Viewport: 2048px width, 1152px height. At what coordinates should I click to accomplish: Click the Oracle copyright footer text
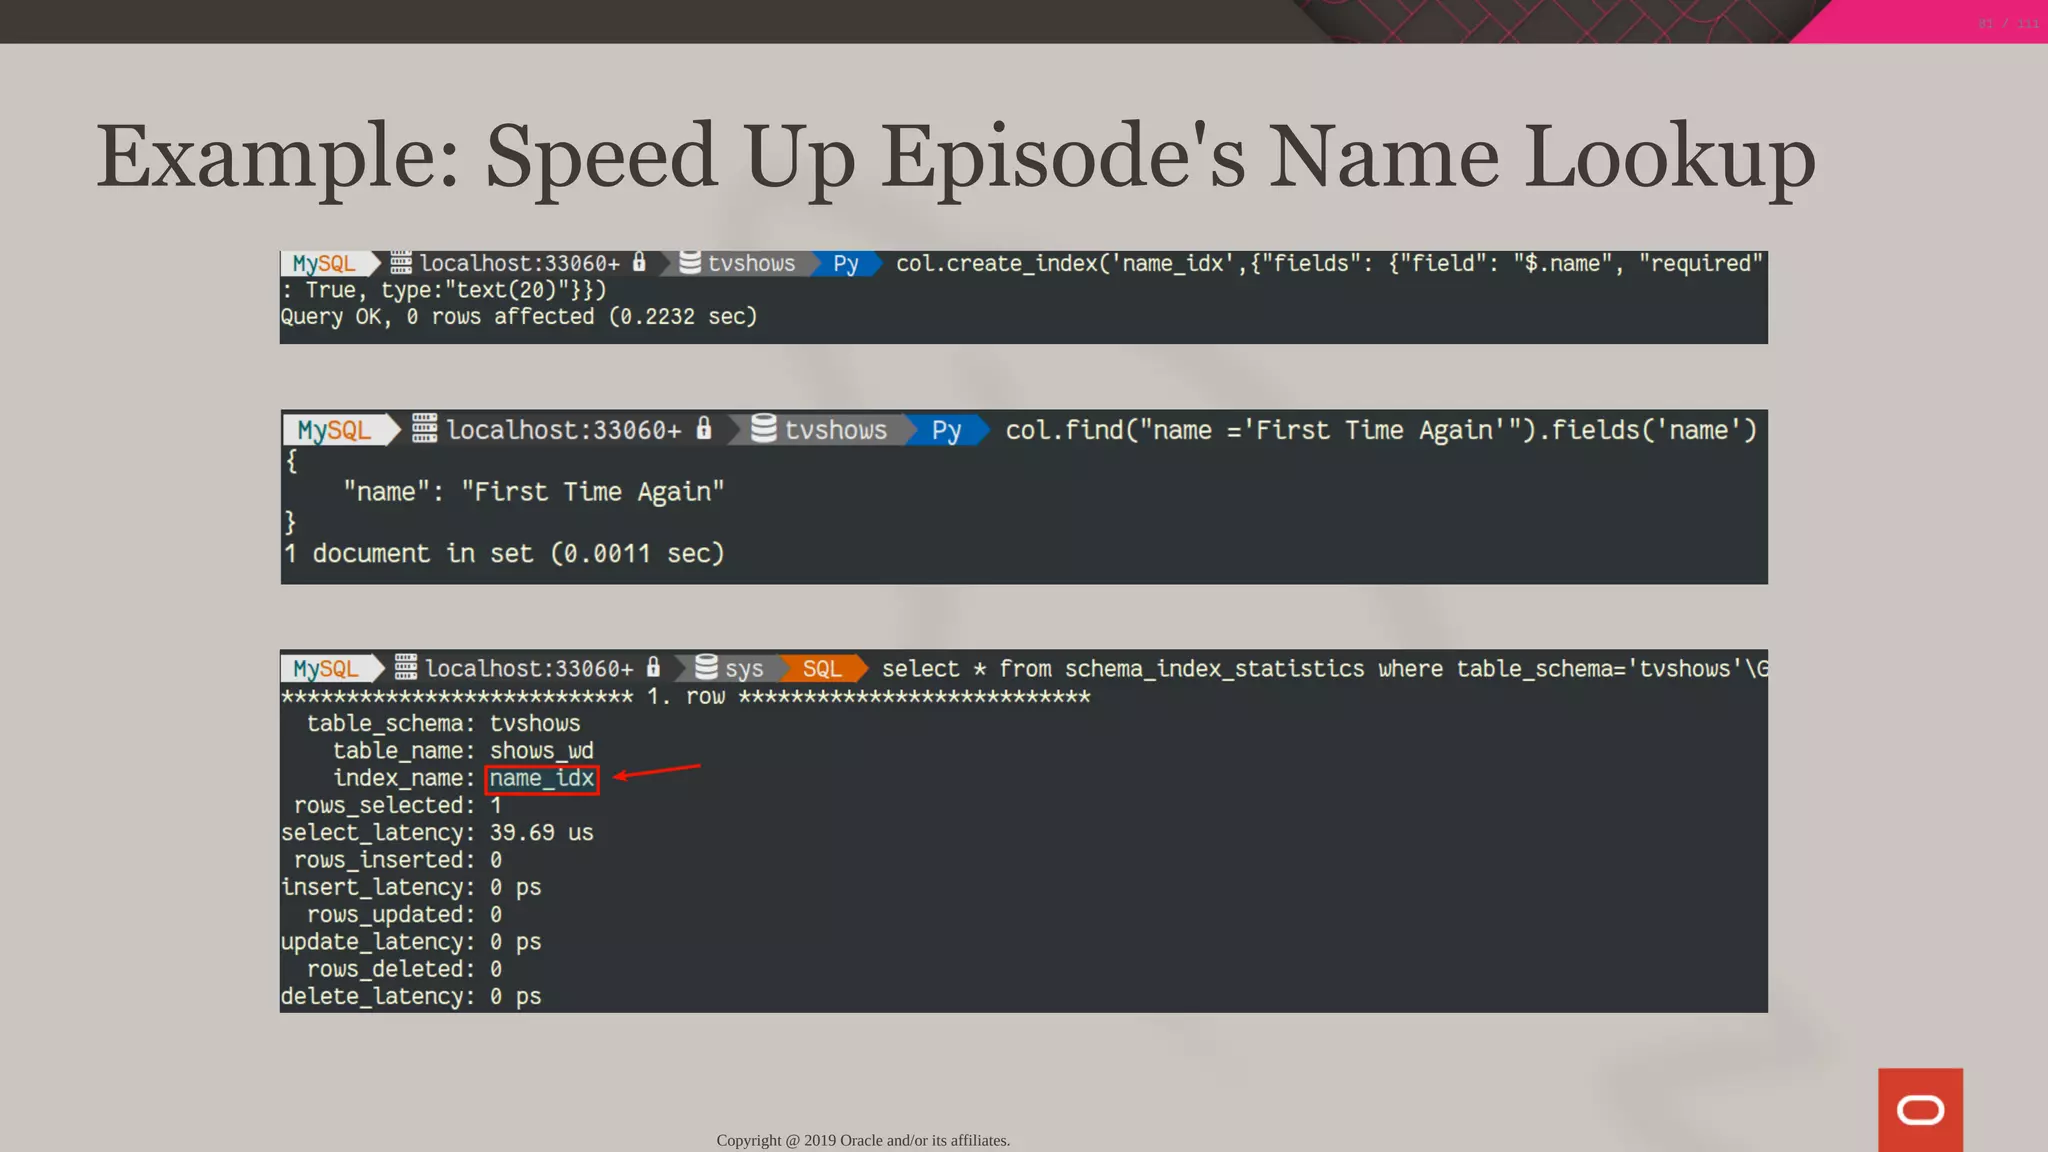coord(863,1140)
